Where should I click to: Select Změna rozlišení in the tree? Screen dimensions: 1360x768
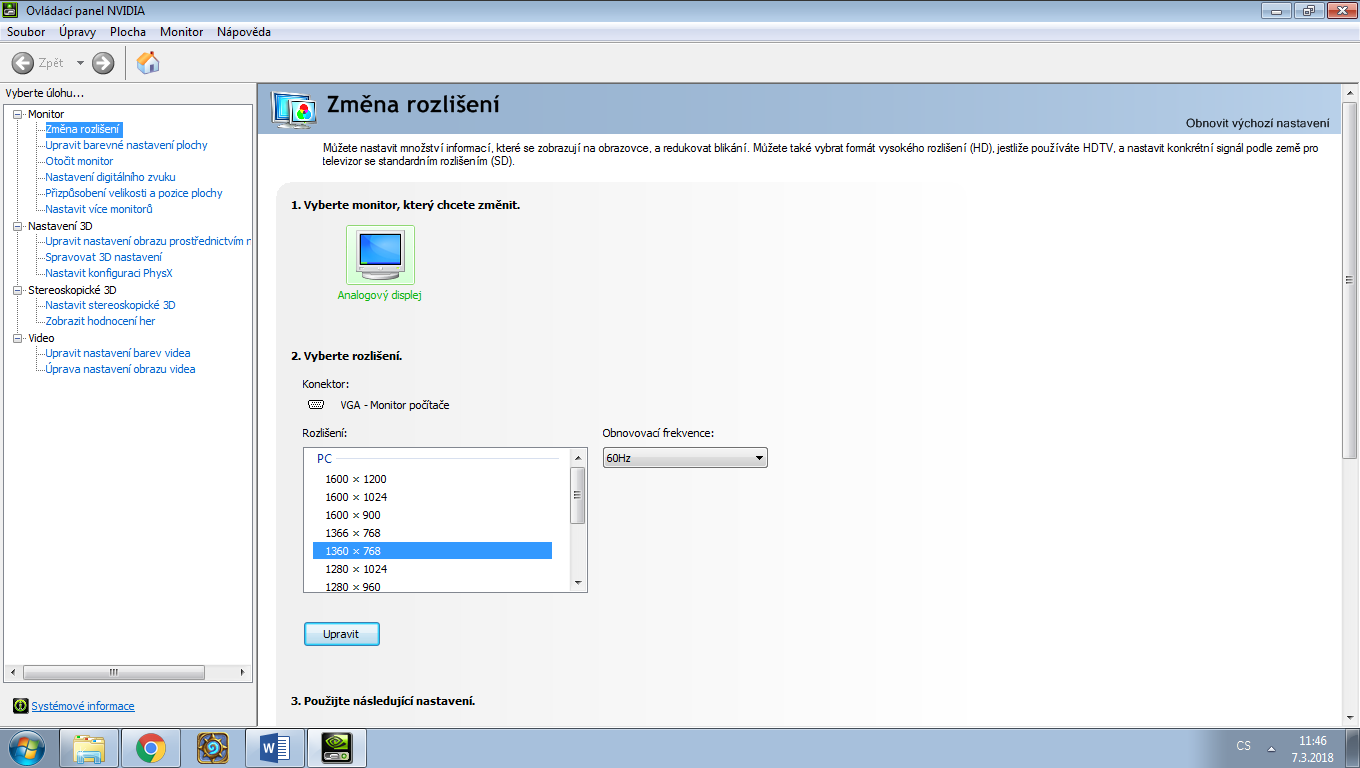click(83, 129)
